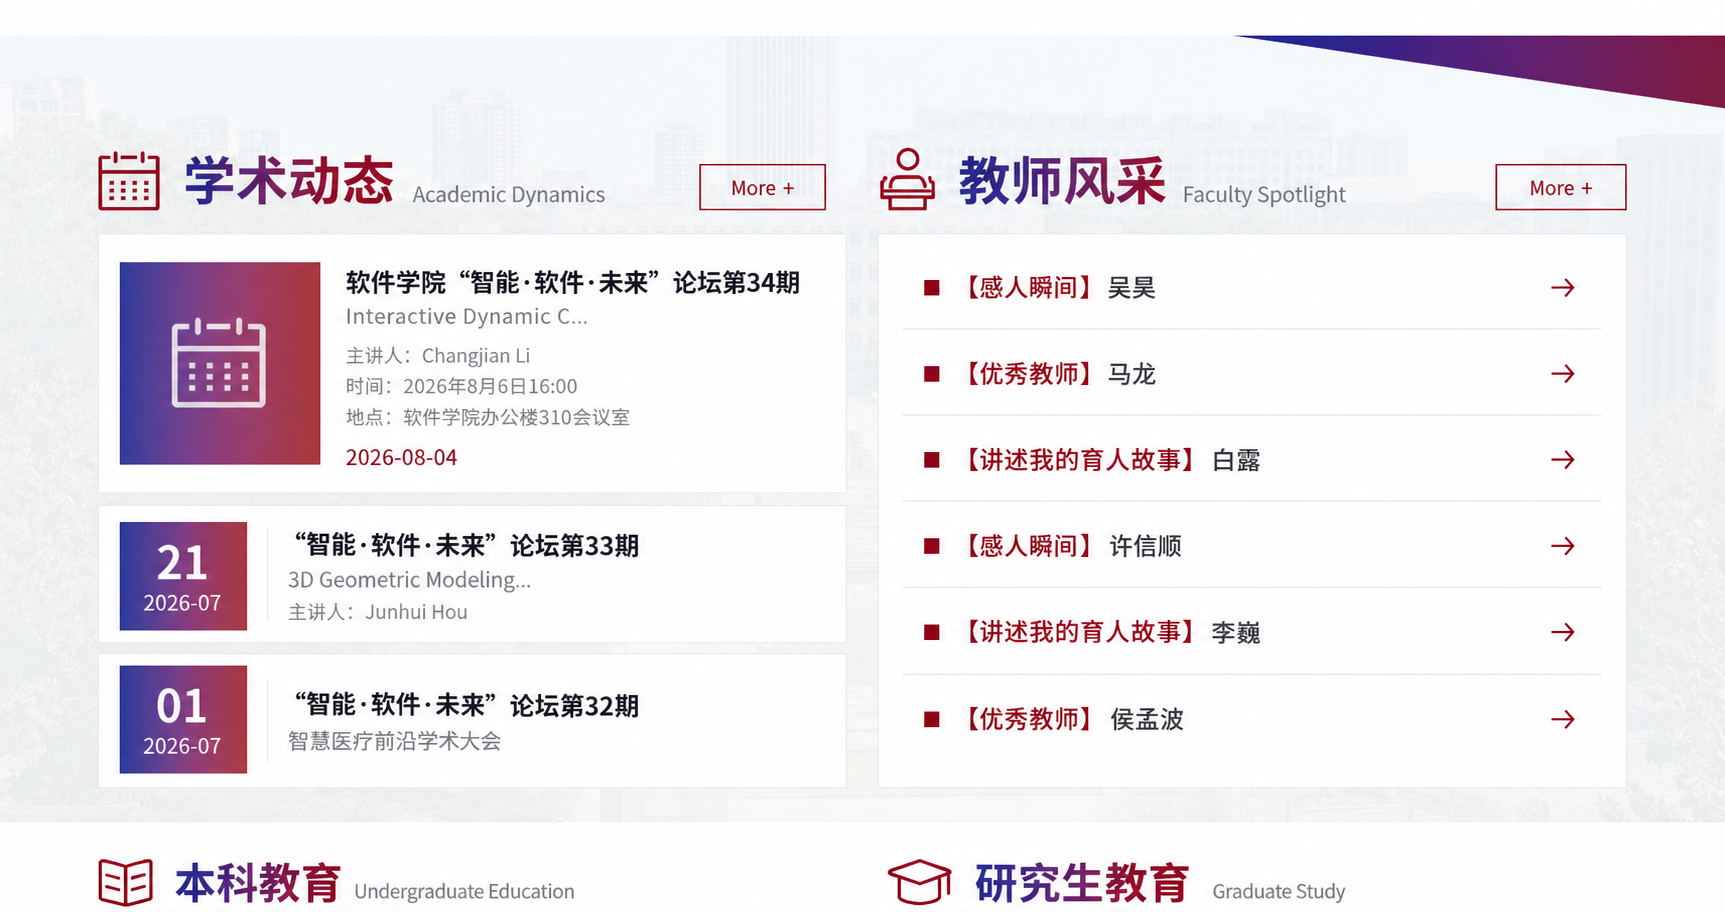Open the 论坛第33期 event title
1725x912 pixels.
pyautogui.click(x=464, y=545)
